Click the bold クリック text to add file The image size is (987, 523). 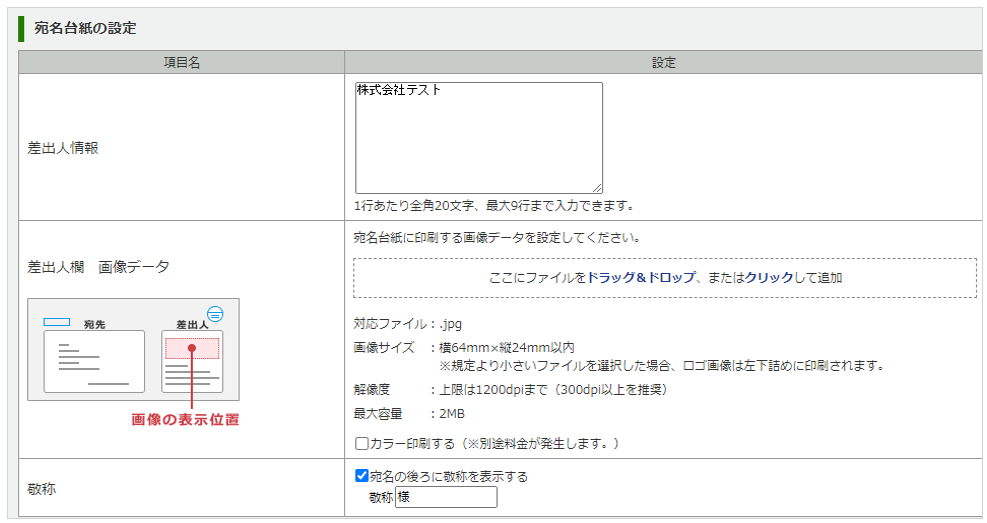point(769,278)
